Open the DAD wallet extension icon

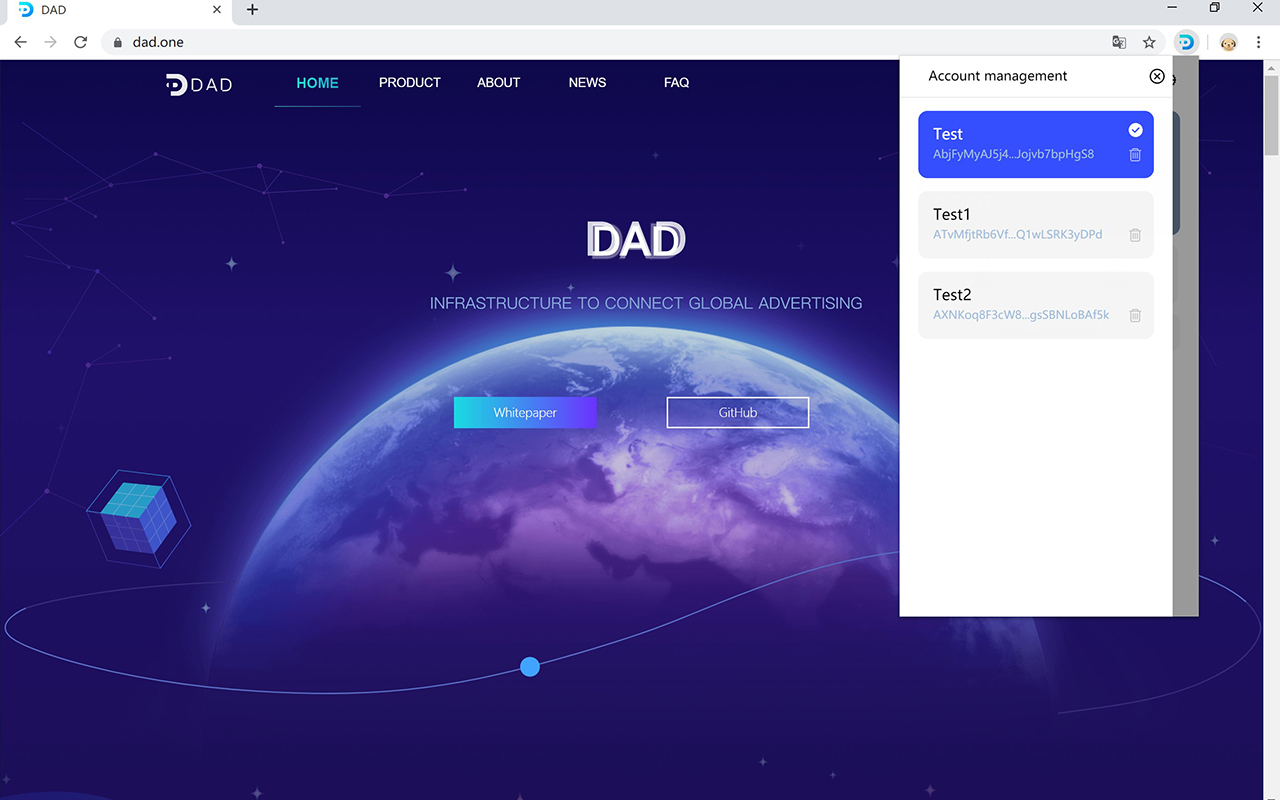pyautogui.click(x=1185, y=42)
